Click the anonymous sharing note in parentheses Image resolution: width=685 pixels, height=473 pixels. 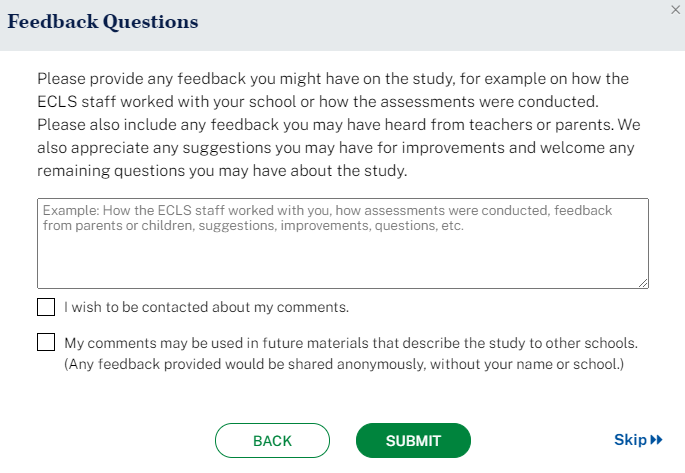(x=344, y=365)
